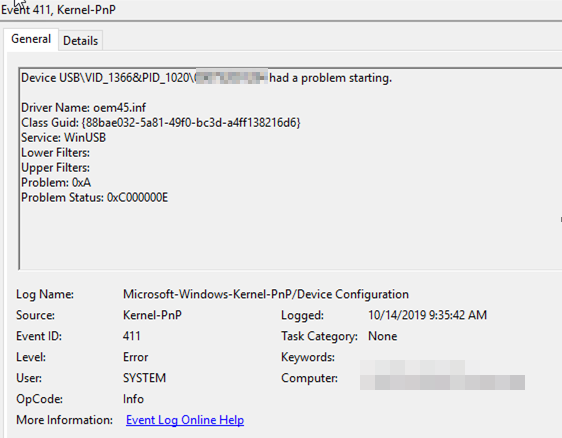The width and height of the screenshot is (562, 438).
Task: Click the Keywords label
Action: [x=308, y=357]
